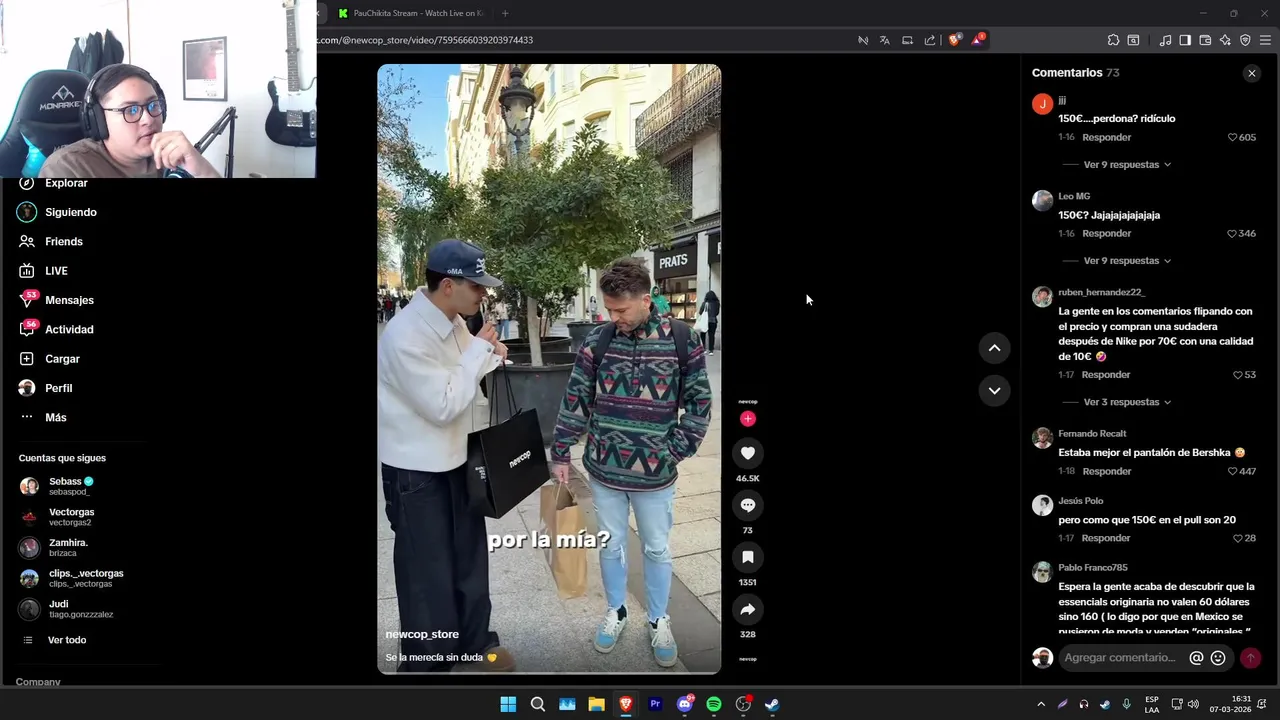Image resolution: width=1280 pixels, height=720 pixels.
Task: Like Leo MG's comment with 346 likes
Action: tap(1232, 234)
